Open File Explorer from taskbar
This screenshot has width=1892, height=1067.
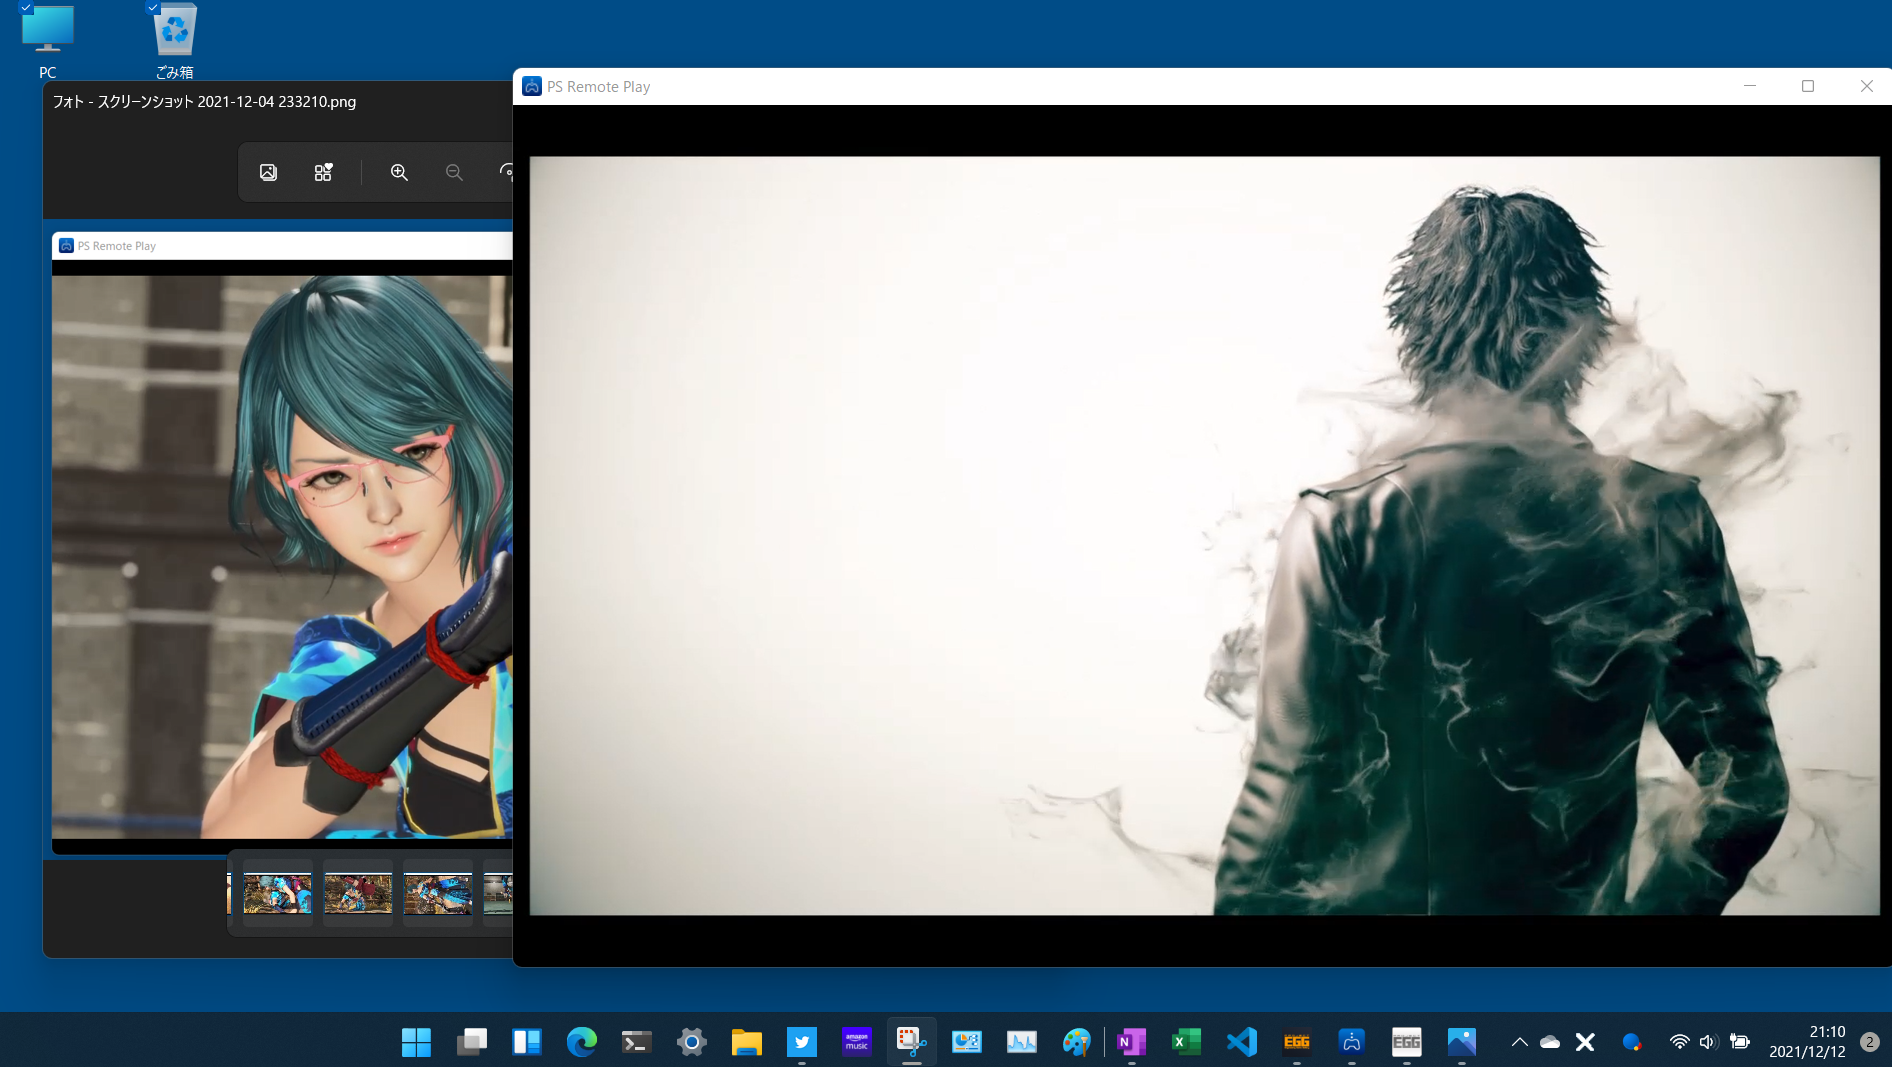coord(746,1042)
